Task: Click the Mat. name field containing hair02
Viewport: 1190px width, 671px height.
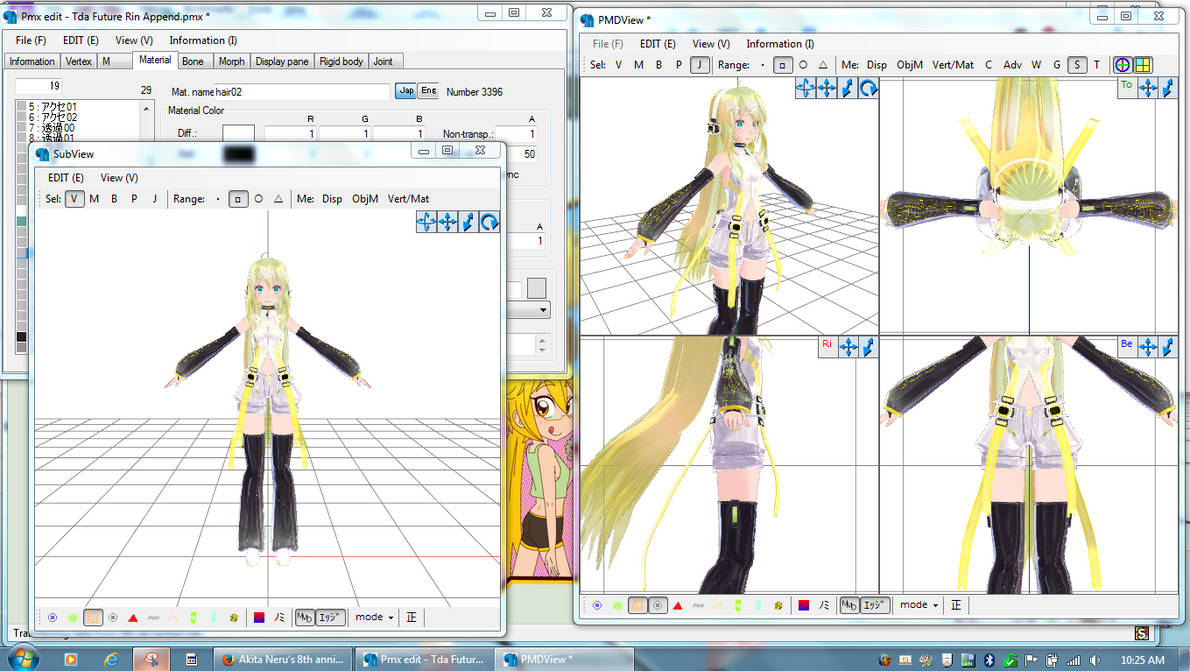Action: coord(301,92)
